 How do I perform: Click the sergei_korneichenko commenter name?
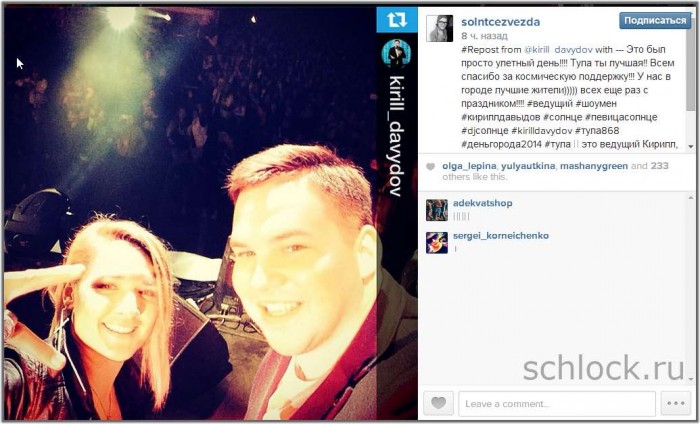[501, 236]
